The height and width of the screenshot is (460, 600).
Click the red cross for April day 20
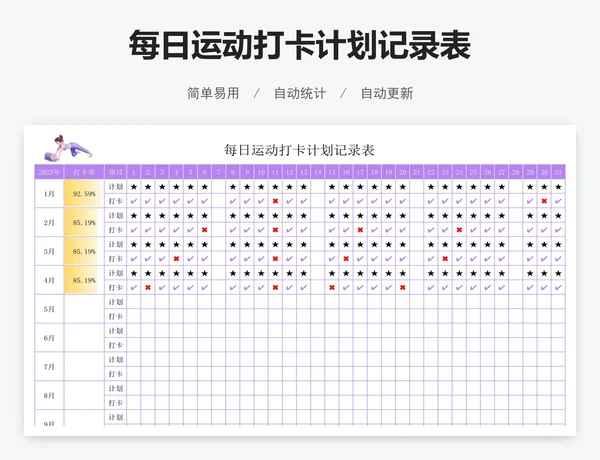pos(403,287)
